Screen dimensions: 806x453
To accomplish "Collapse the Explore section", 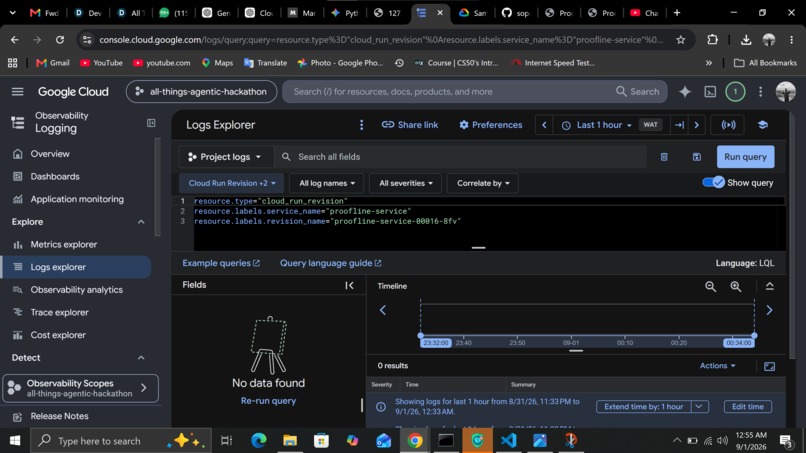I will (x=141, y=222).
